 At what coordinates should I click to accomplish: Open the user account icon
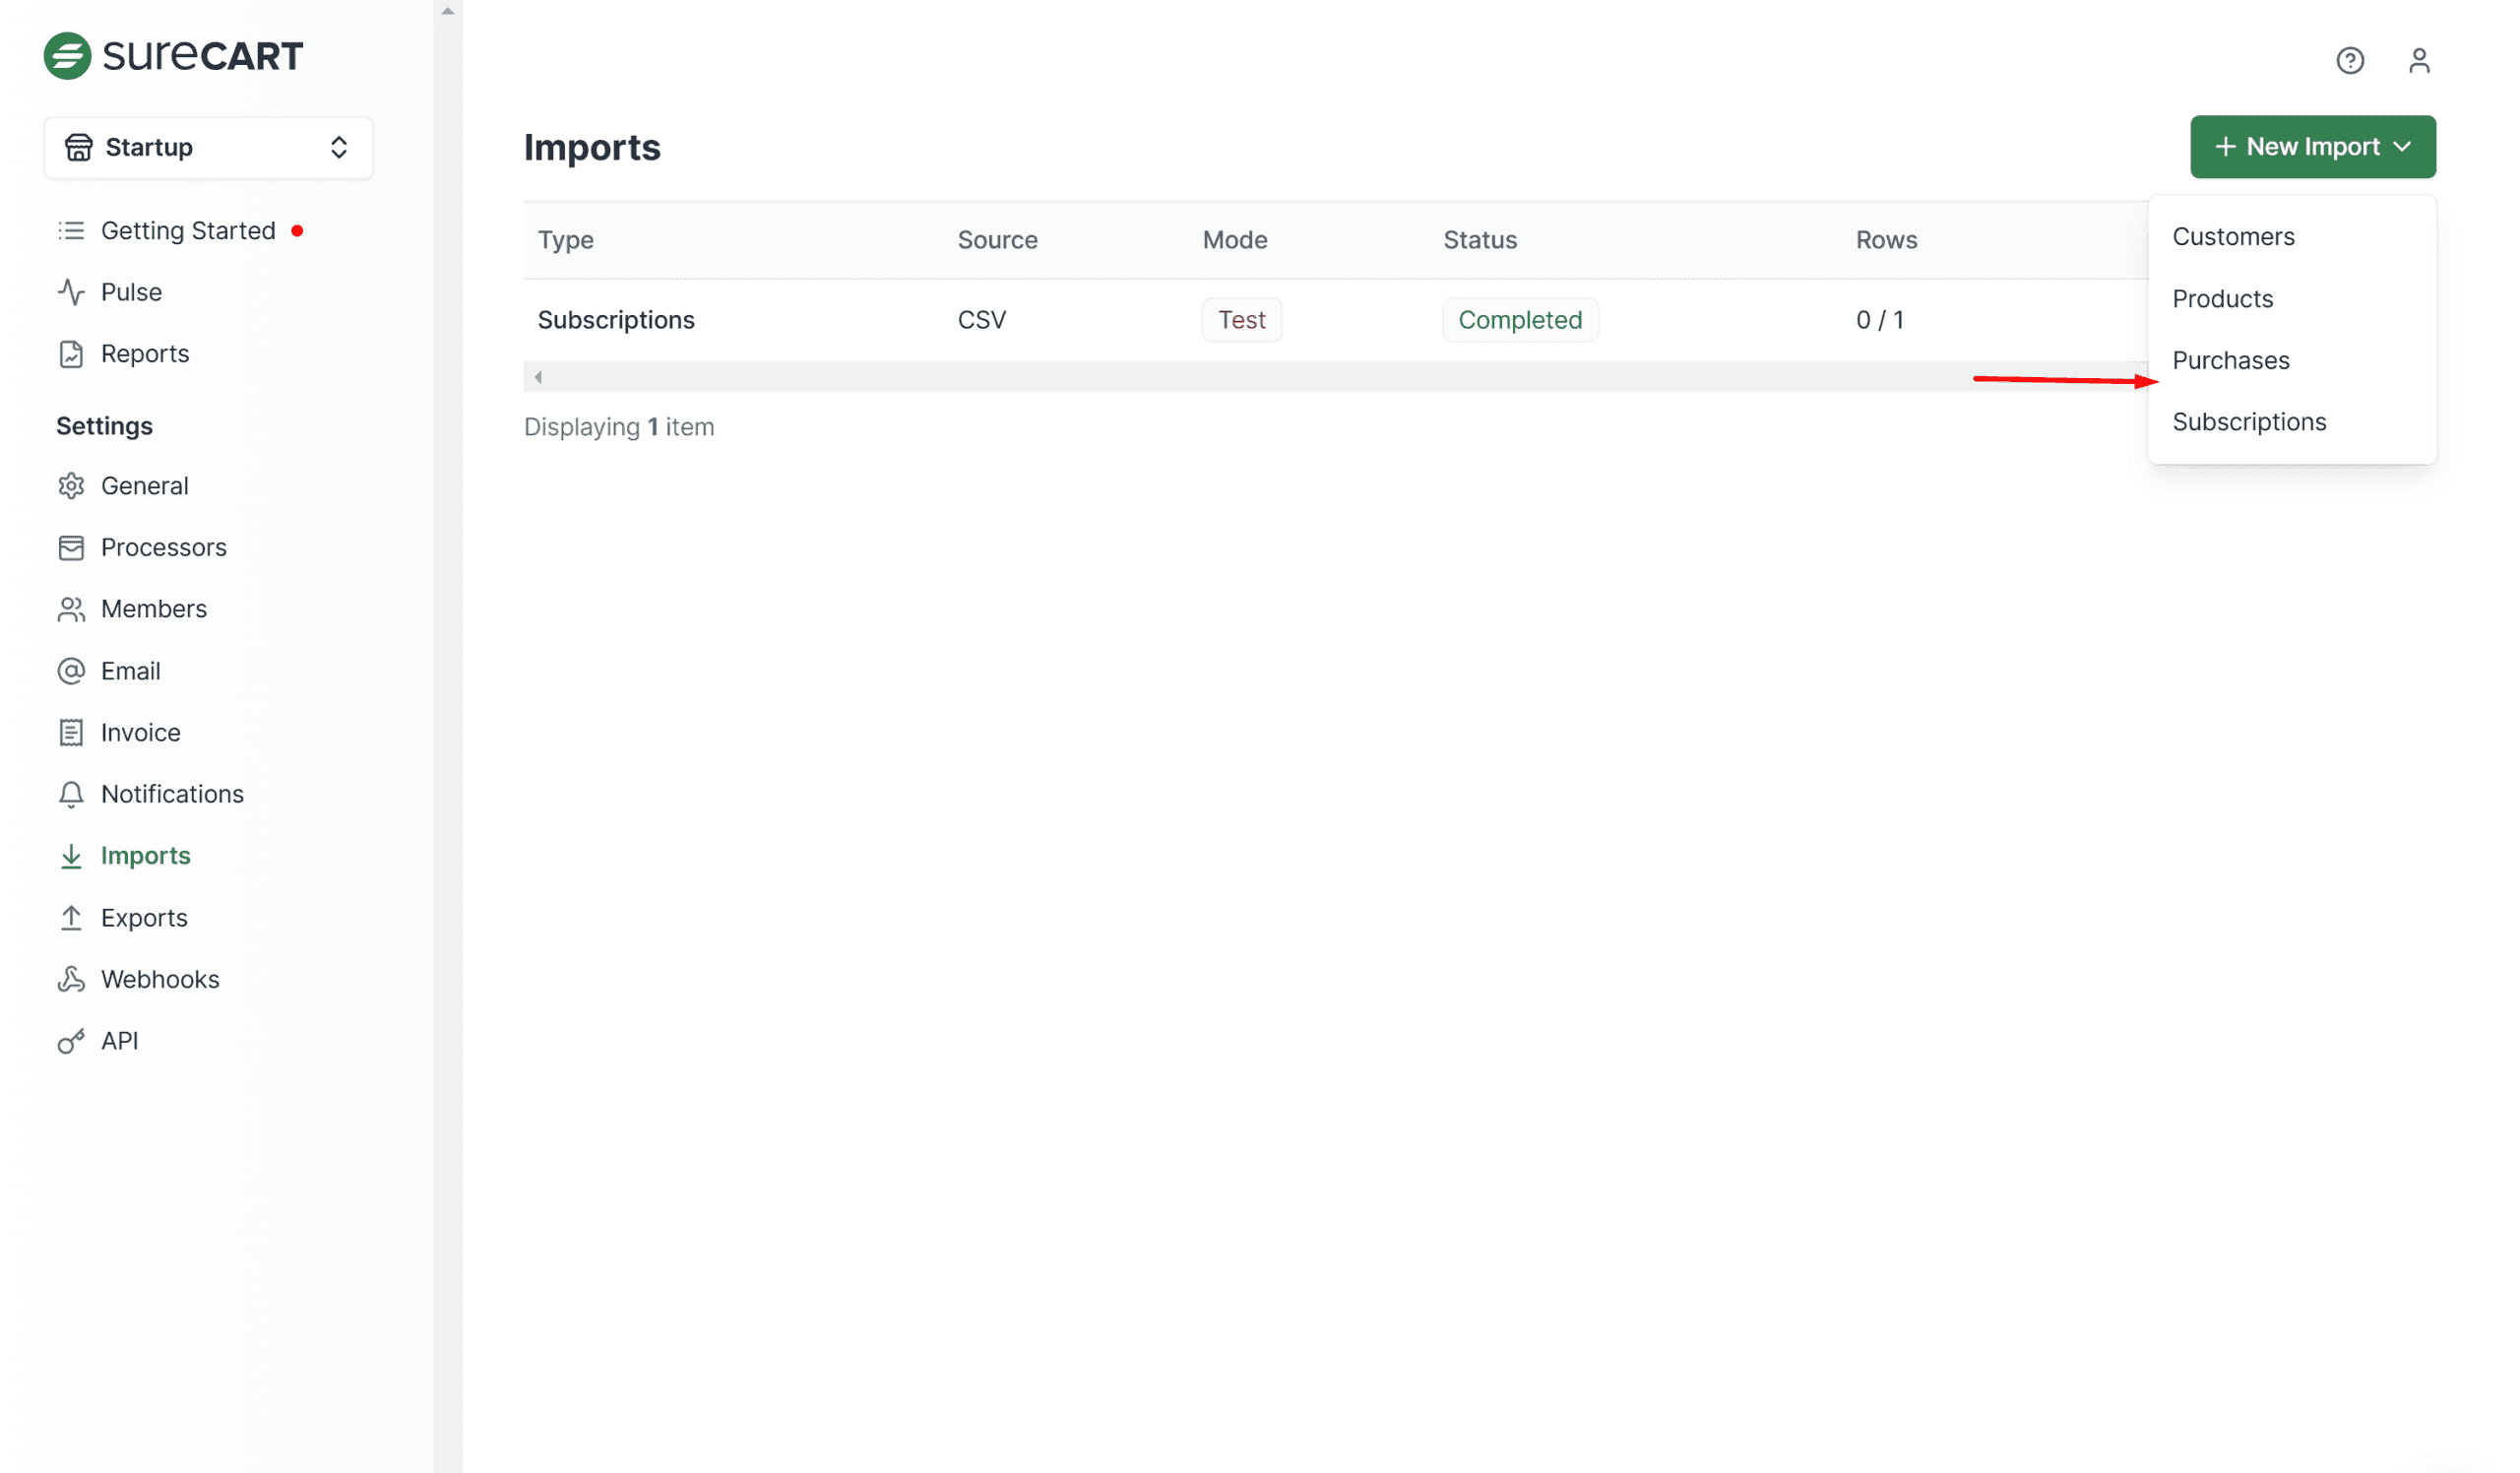[2418, 61]
